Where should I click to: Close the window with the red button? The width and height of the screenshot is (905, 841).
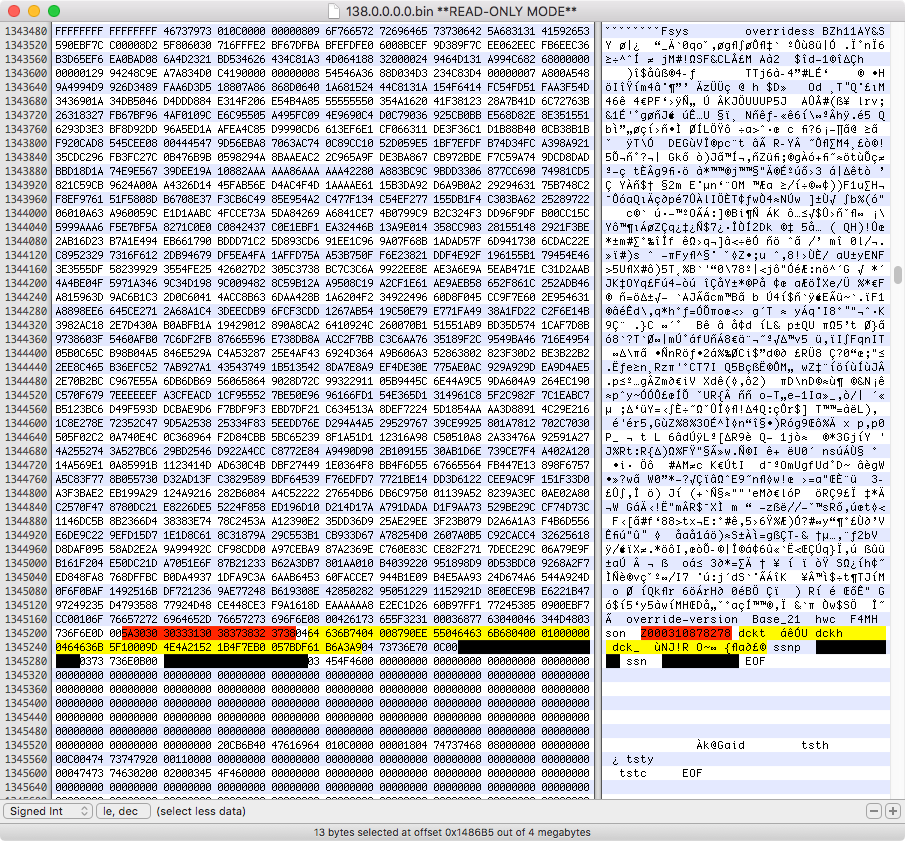14,11
